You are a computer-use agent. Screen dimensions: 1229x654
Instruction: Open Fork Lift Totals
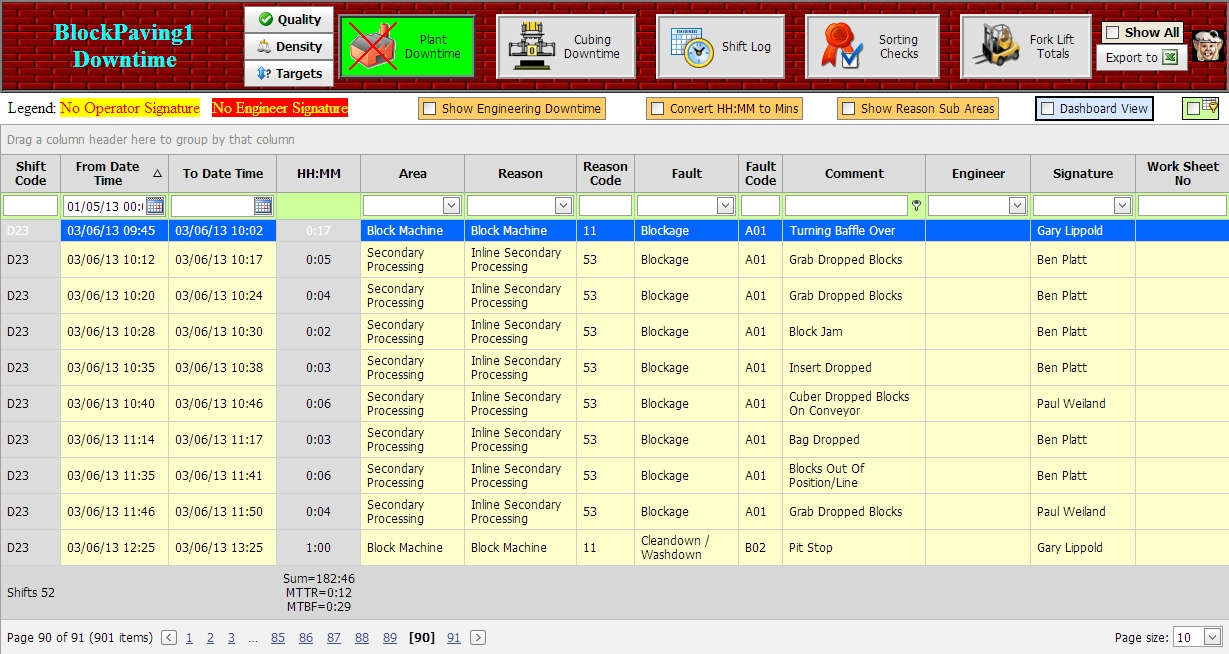coord(1027,47)
